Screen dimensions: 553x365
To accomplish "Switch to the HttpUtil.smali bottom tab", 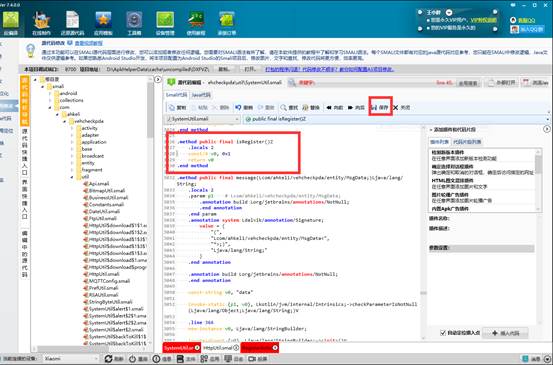I will (x=218, y=348).
